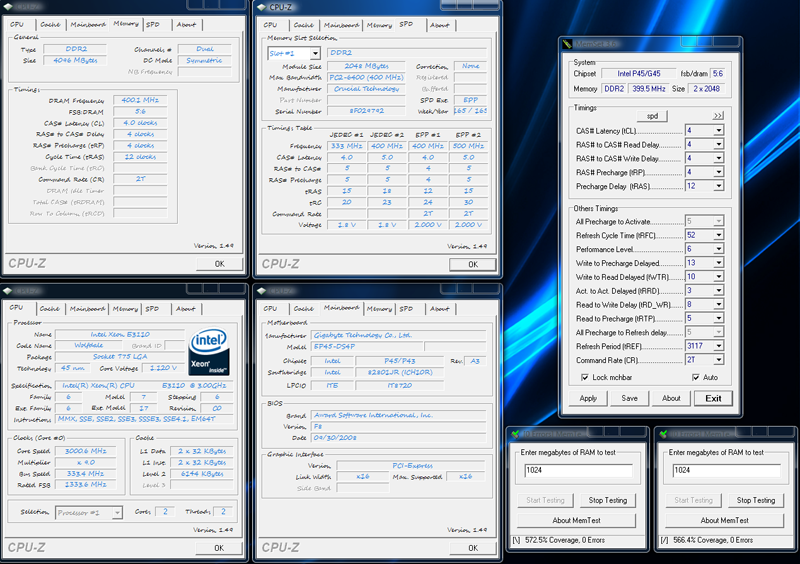800x564 pixels.
Task: Click the title icon of the right MemTest window
Action: (663, 434)
